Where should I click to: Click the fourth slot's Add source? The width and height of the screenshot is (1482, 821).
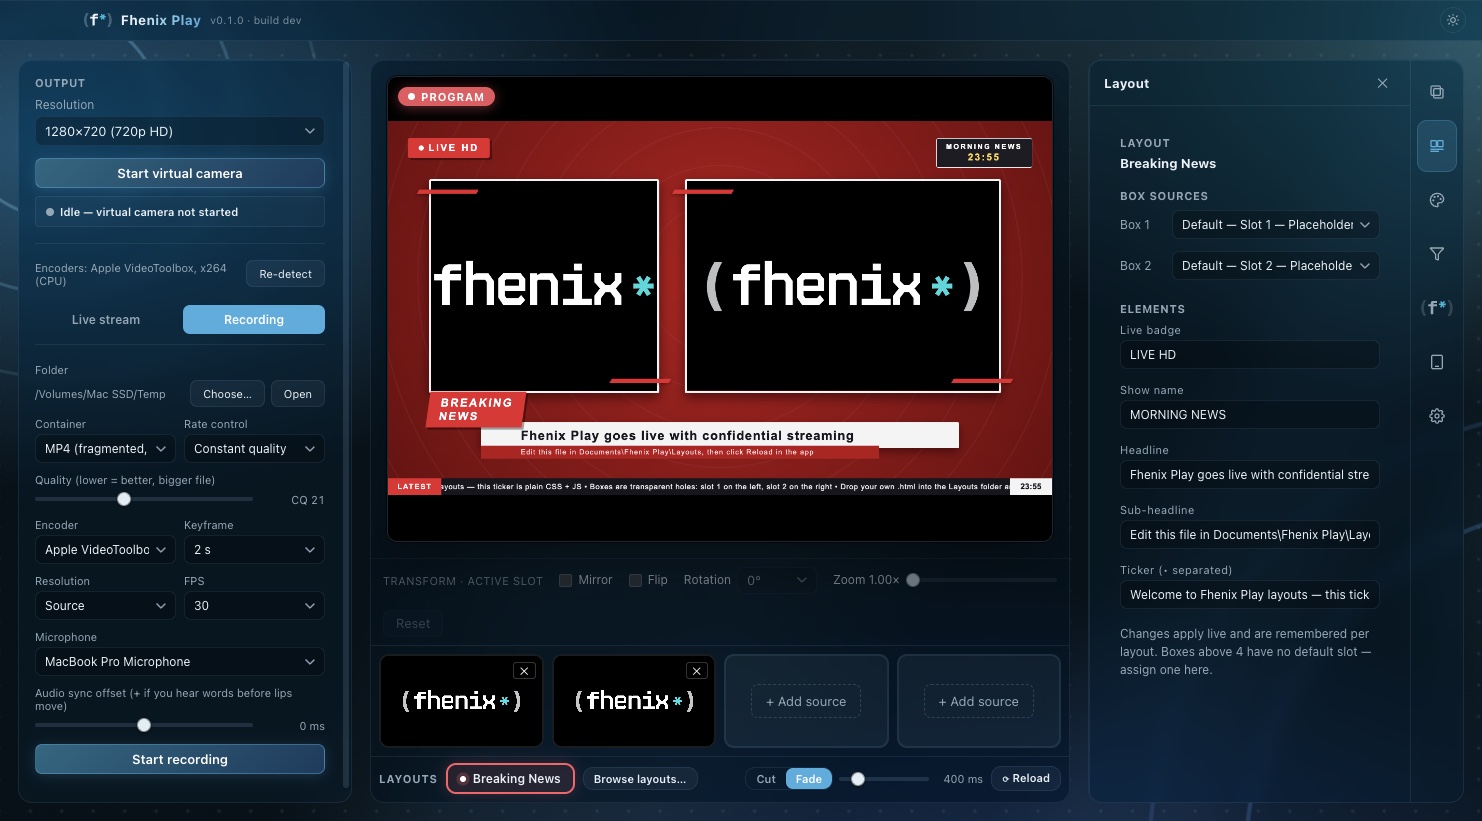pyautogui.click(x=979, y=702)
